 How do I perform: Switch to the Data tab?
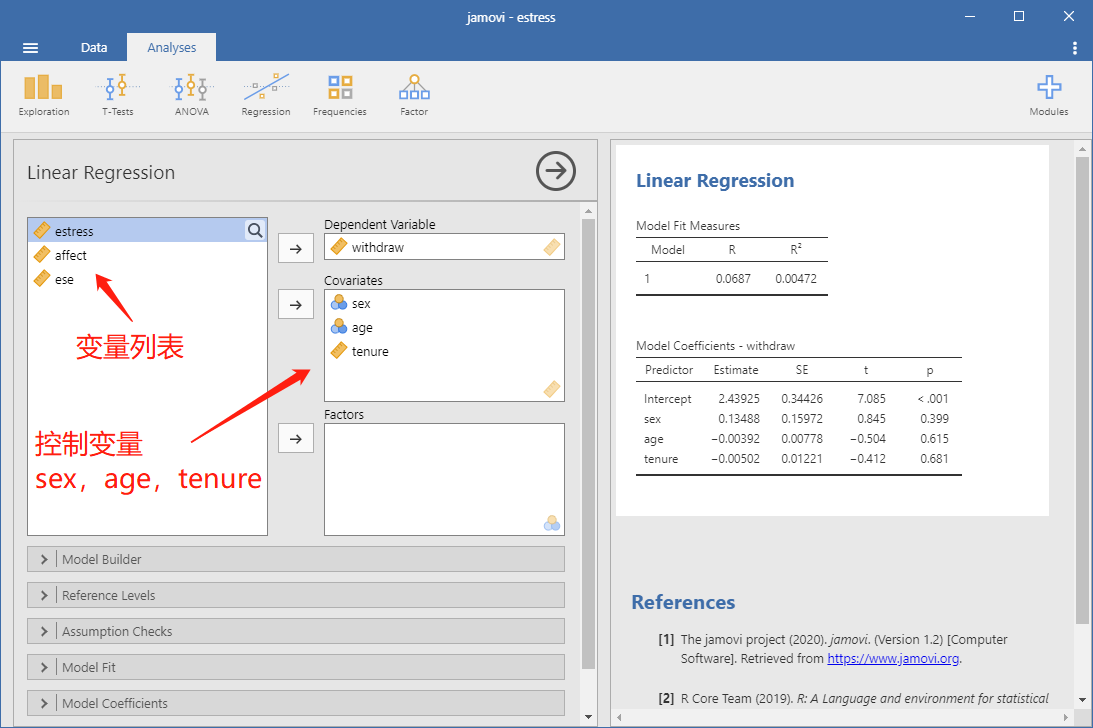coord(93,47)
